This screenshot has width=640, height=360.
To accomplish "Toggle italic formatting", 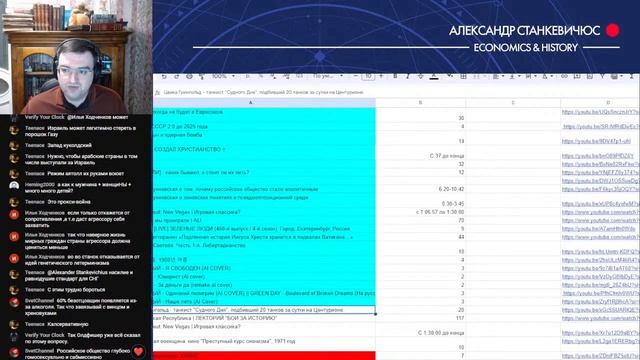I will coord(407,76).
